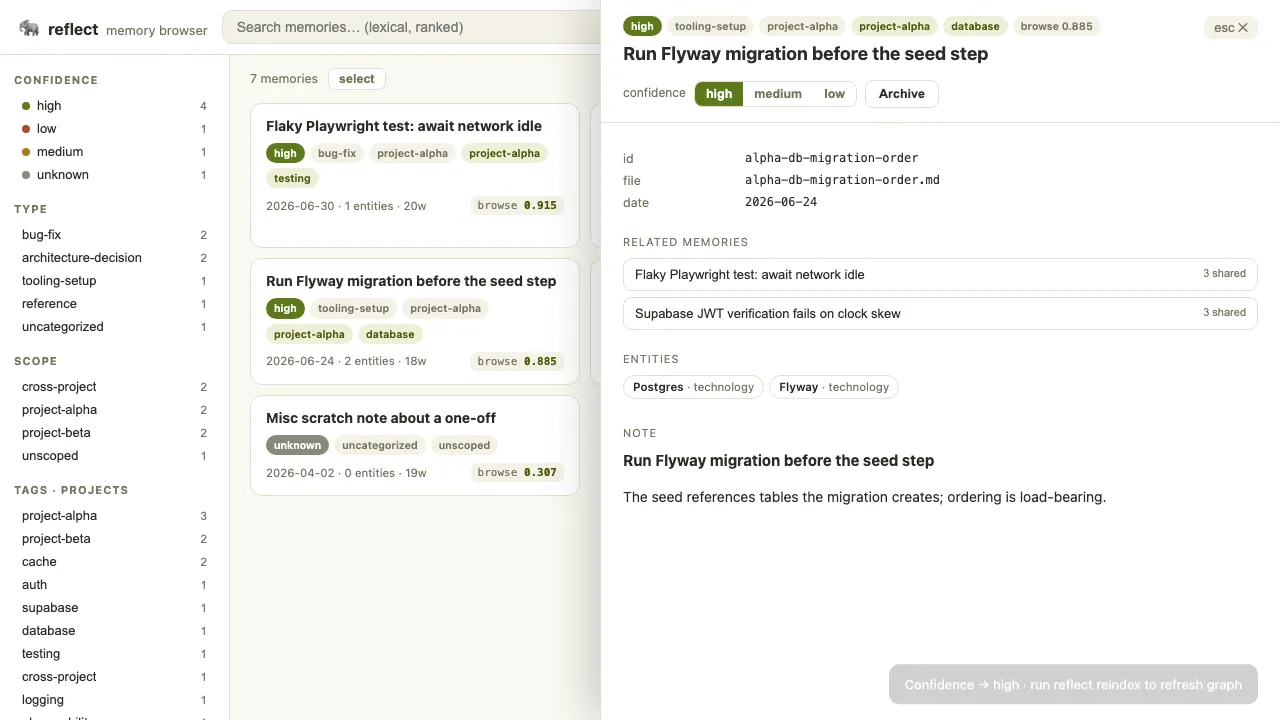Image resolution: width=1280 pixels, height=720 pixels.
Task: Filter by amber medium confidence dot
Action: coord(26,152)
